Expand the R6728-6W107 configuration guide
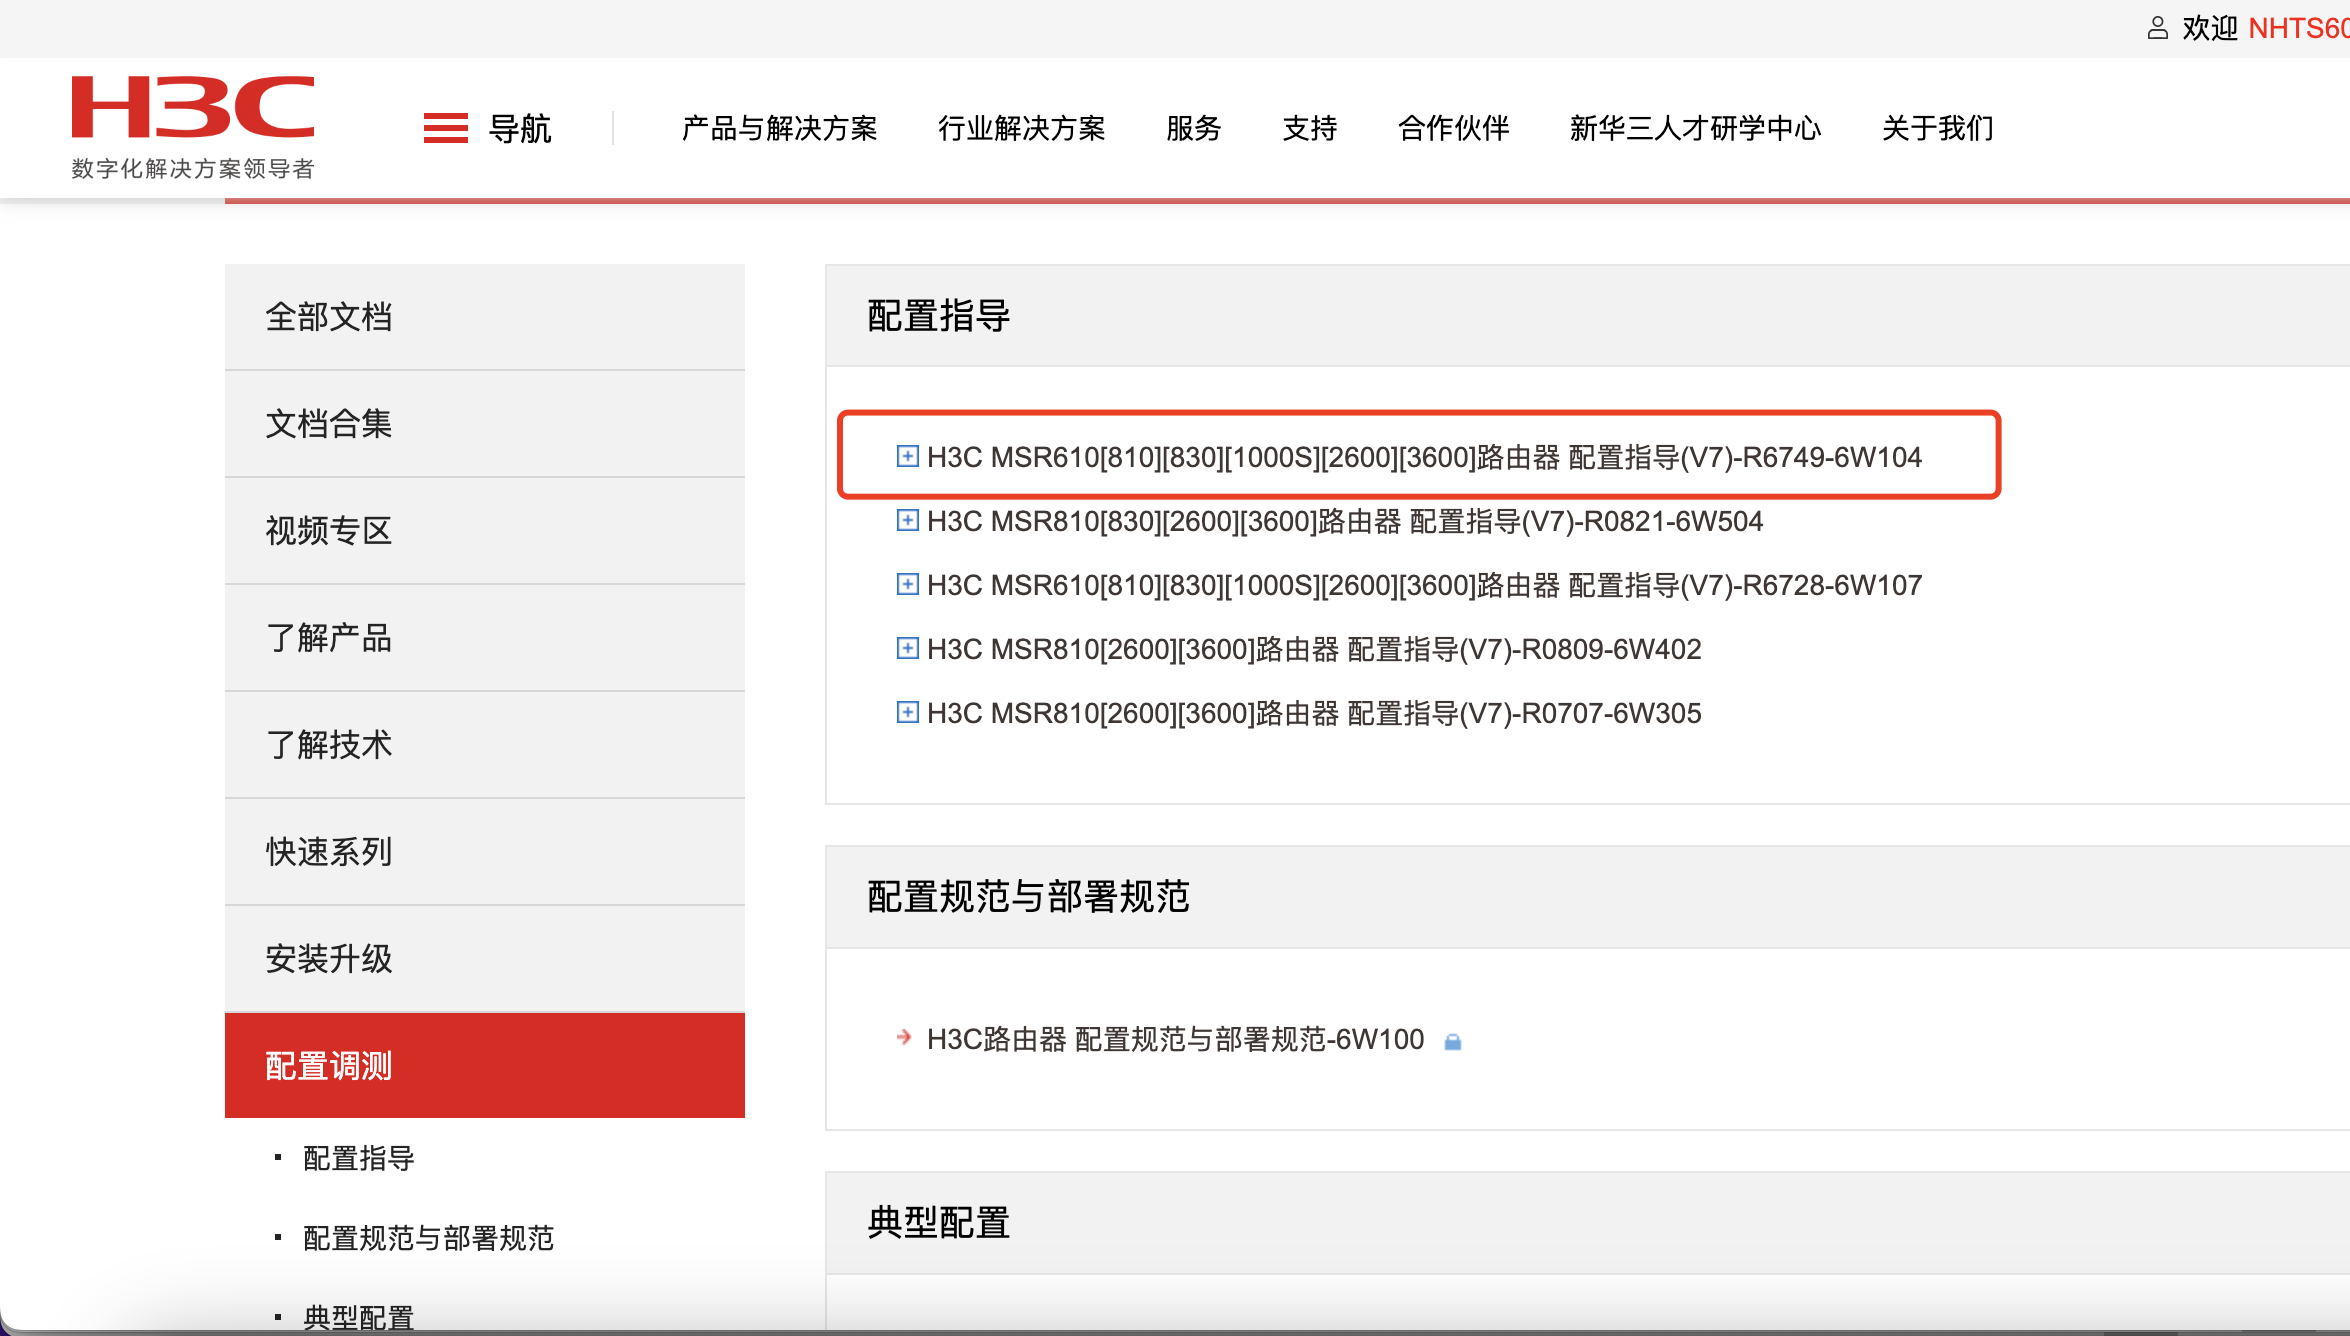 pyautogui.click(x=907, y=585)
